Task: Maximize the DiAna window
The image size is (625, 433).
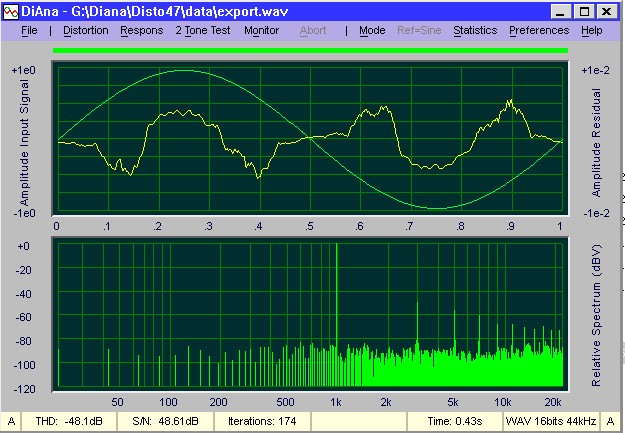Action: click(x=584, y=12)
